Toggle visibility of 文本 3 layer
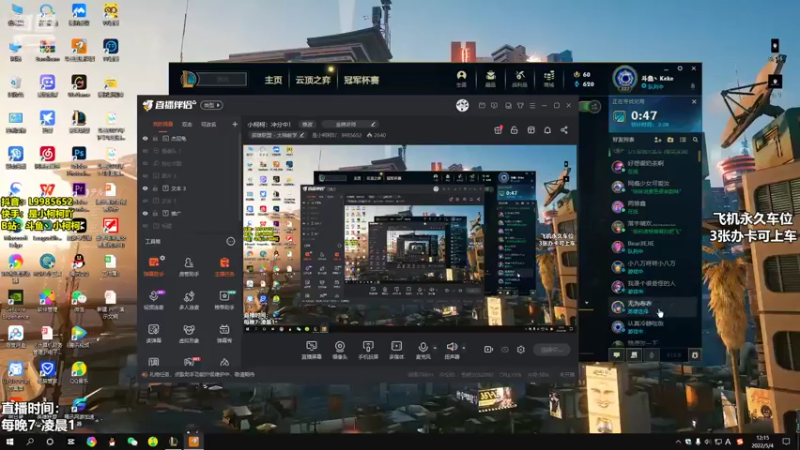The image size is (800, 450). point(145,188)
